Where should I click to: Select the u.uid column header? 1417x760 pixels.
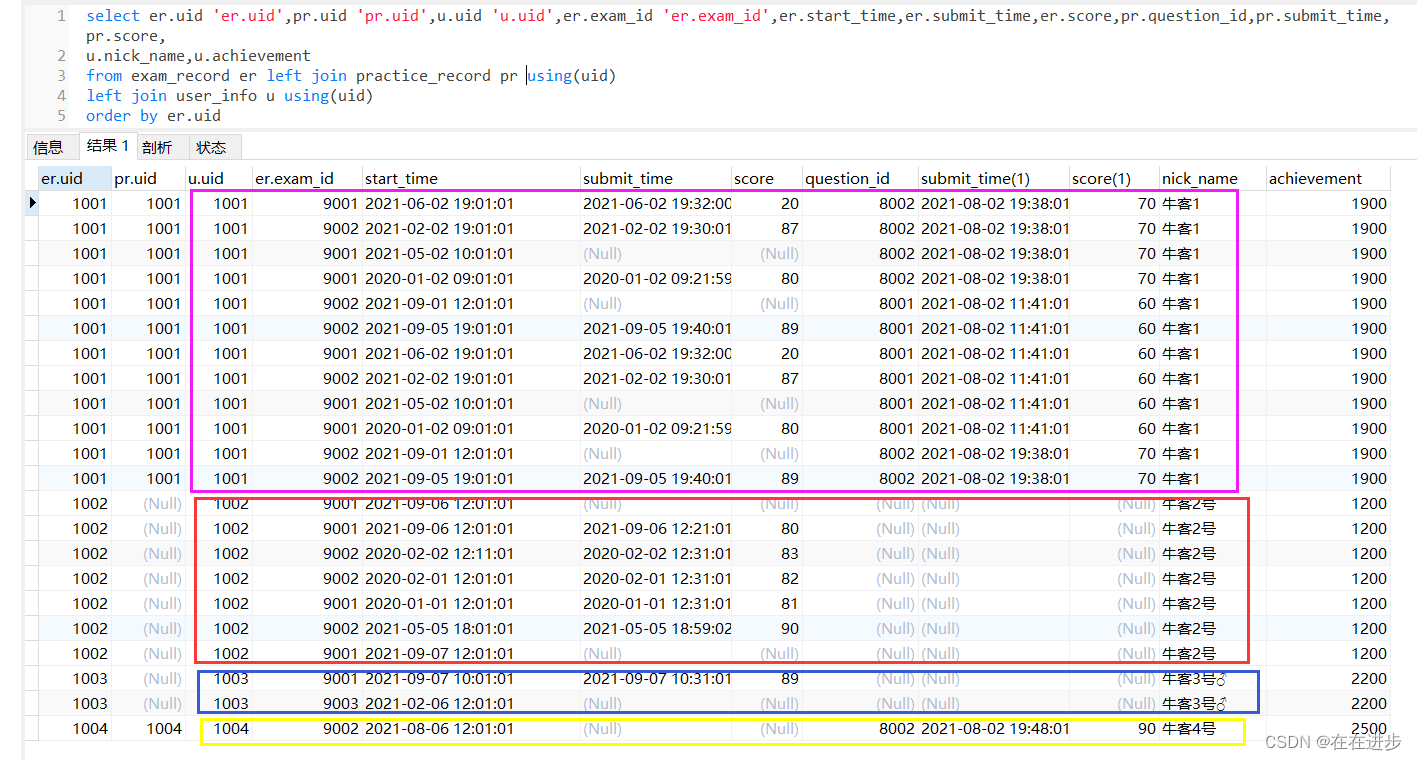(205, 178)
